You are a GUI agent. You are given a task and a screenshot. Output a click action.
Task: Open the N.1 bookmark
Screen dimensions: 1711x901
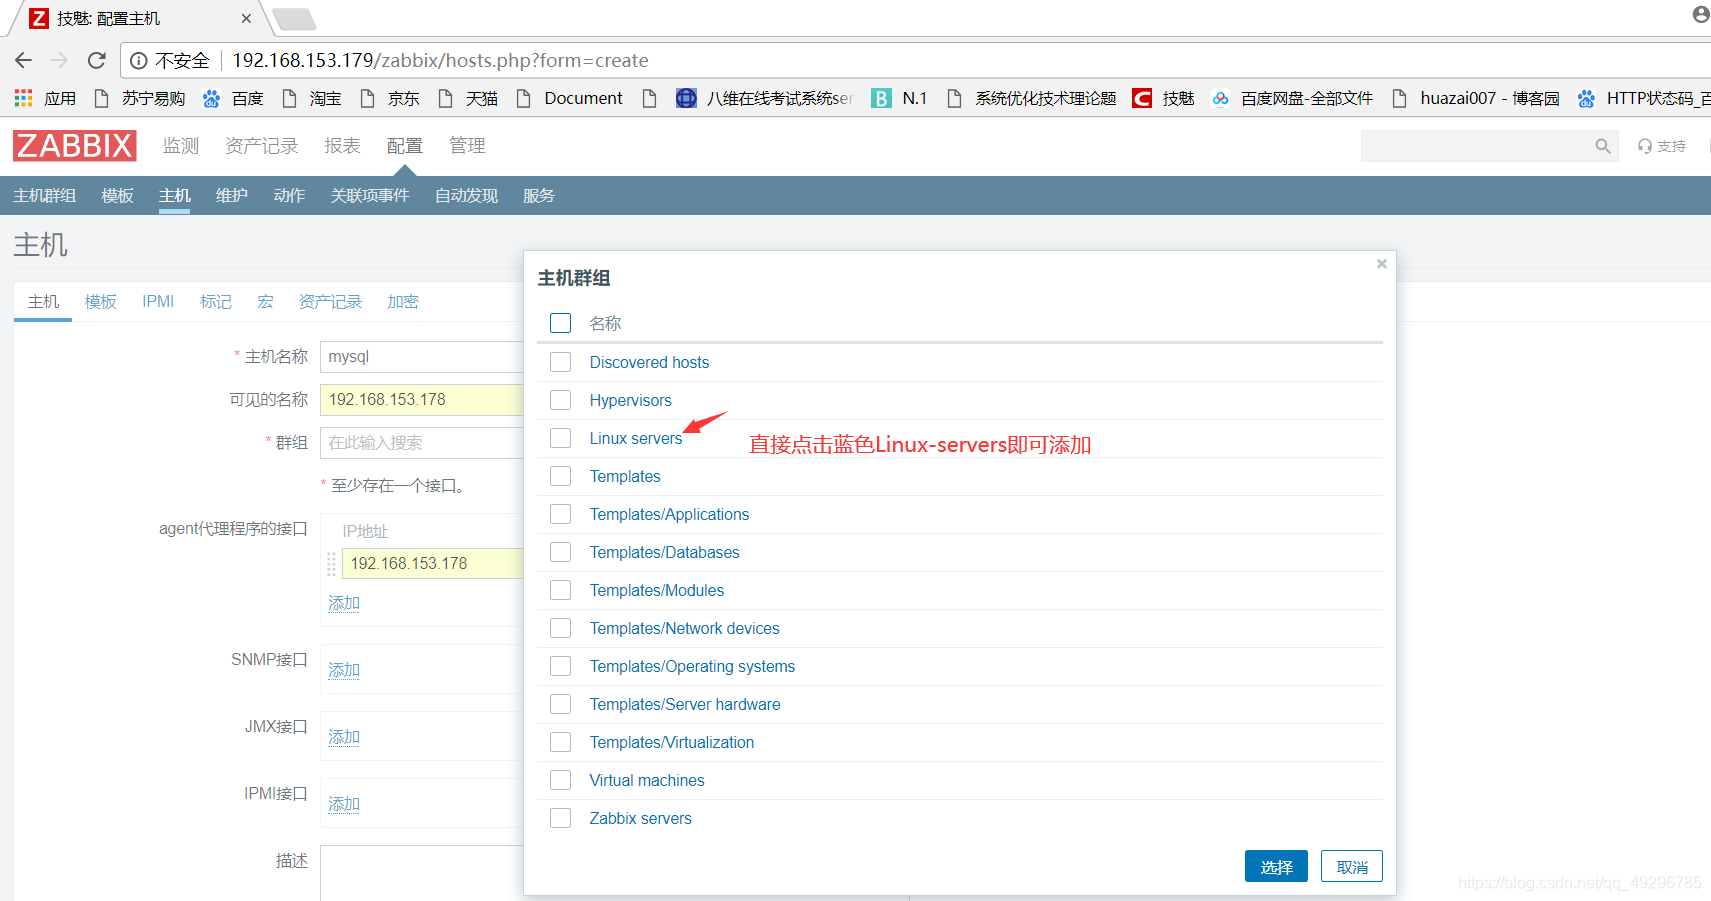[x=900, y=98]
